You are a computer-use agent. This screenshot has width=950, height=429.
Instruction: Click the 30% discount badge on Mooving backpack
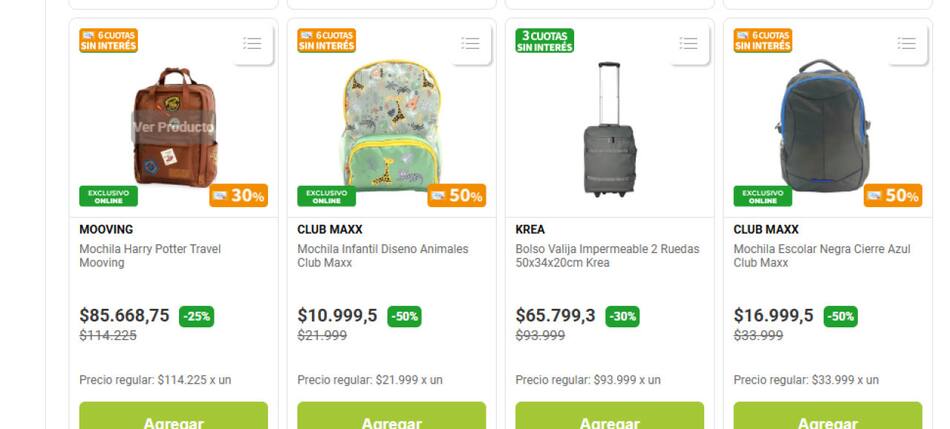click(238, 196)
